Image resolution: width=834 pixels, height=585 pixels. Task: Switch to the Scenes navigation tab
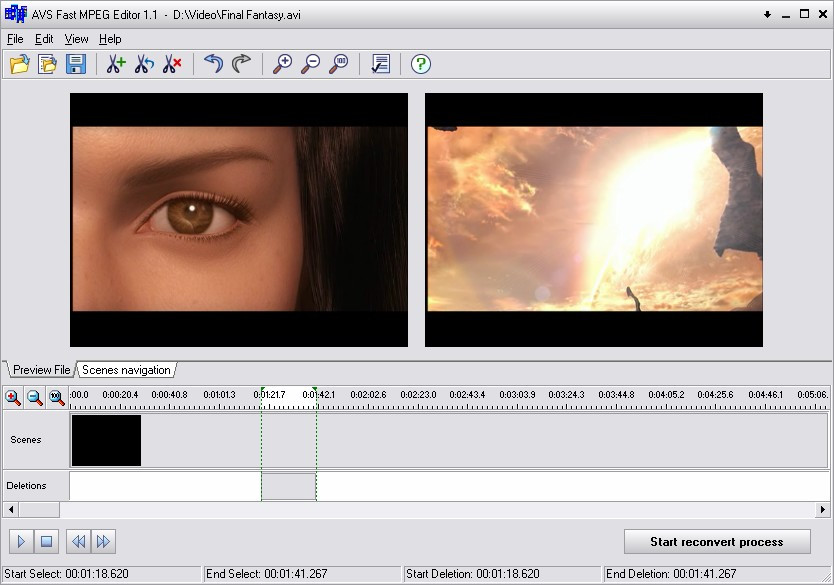click(x=126, y=370)
